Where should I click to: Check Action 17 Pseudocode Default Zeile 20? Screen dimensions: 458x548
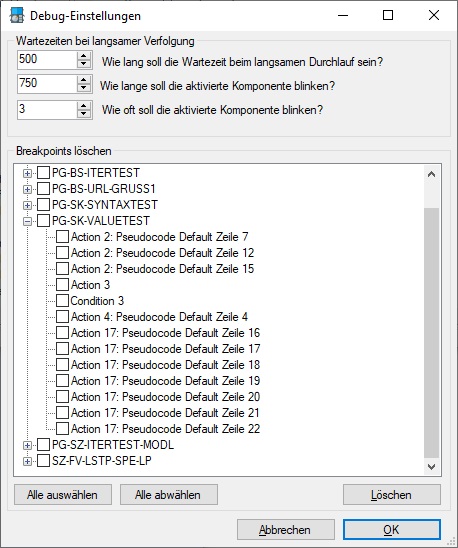click(x=63, y=397)
